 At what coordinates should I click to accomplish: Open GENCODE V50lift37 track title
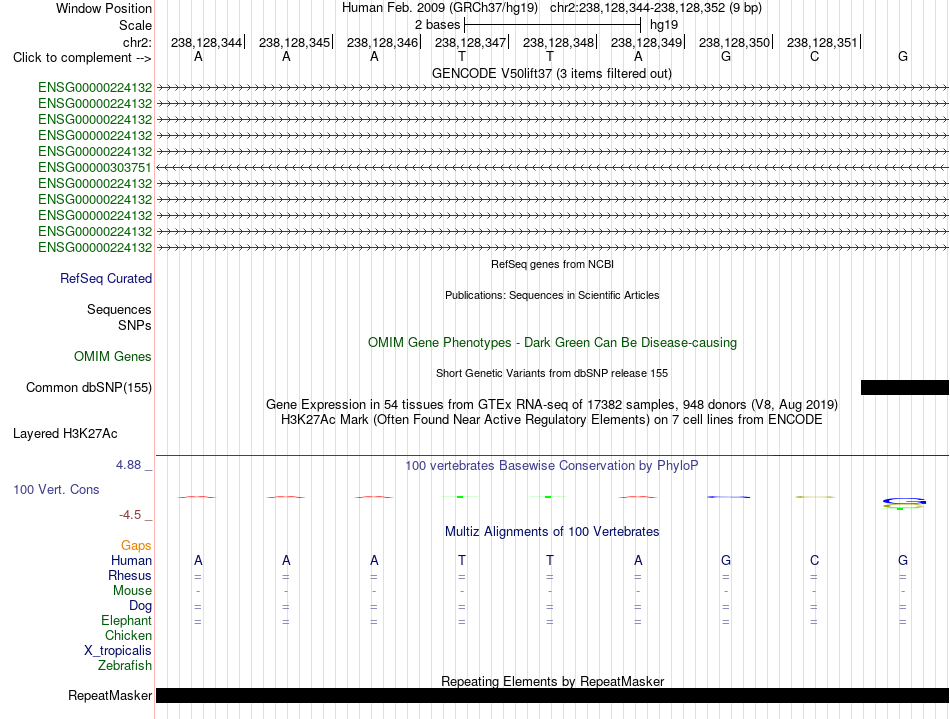click(551, 73)
